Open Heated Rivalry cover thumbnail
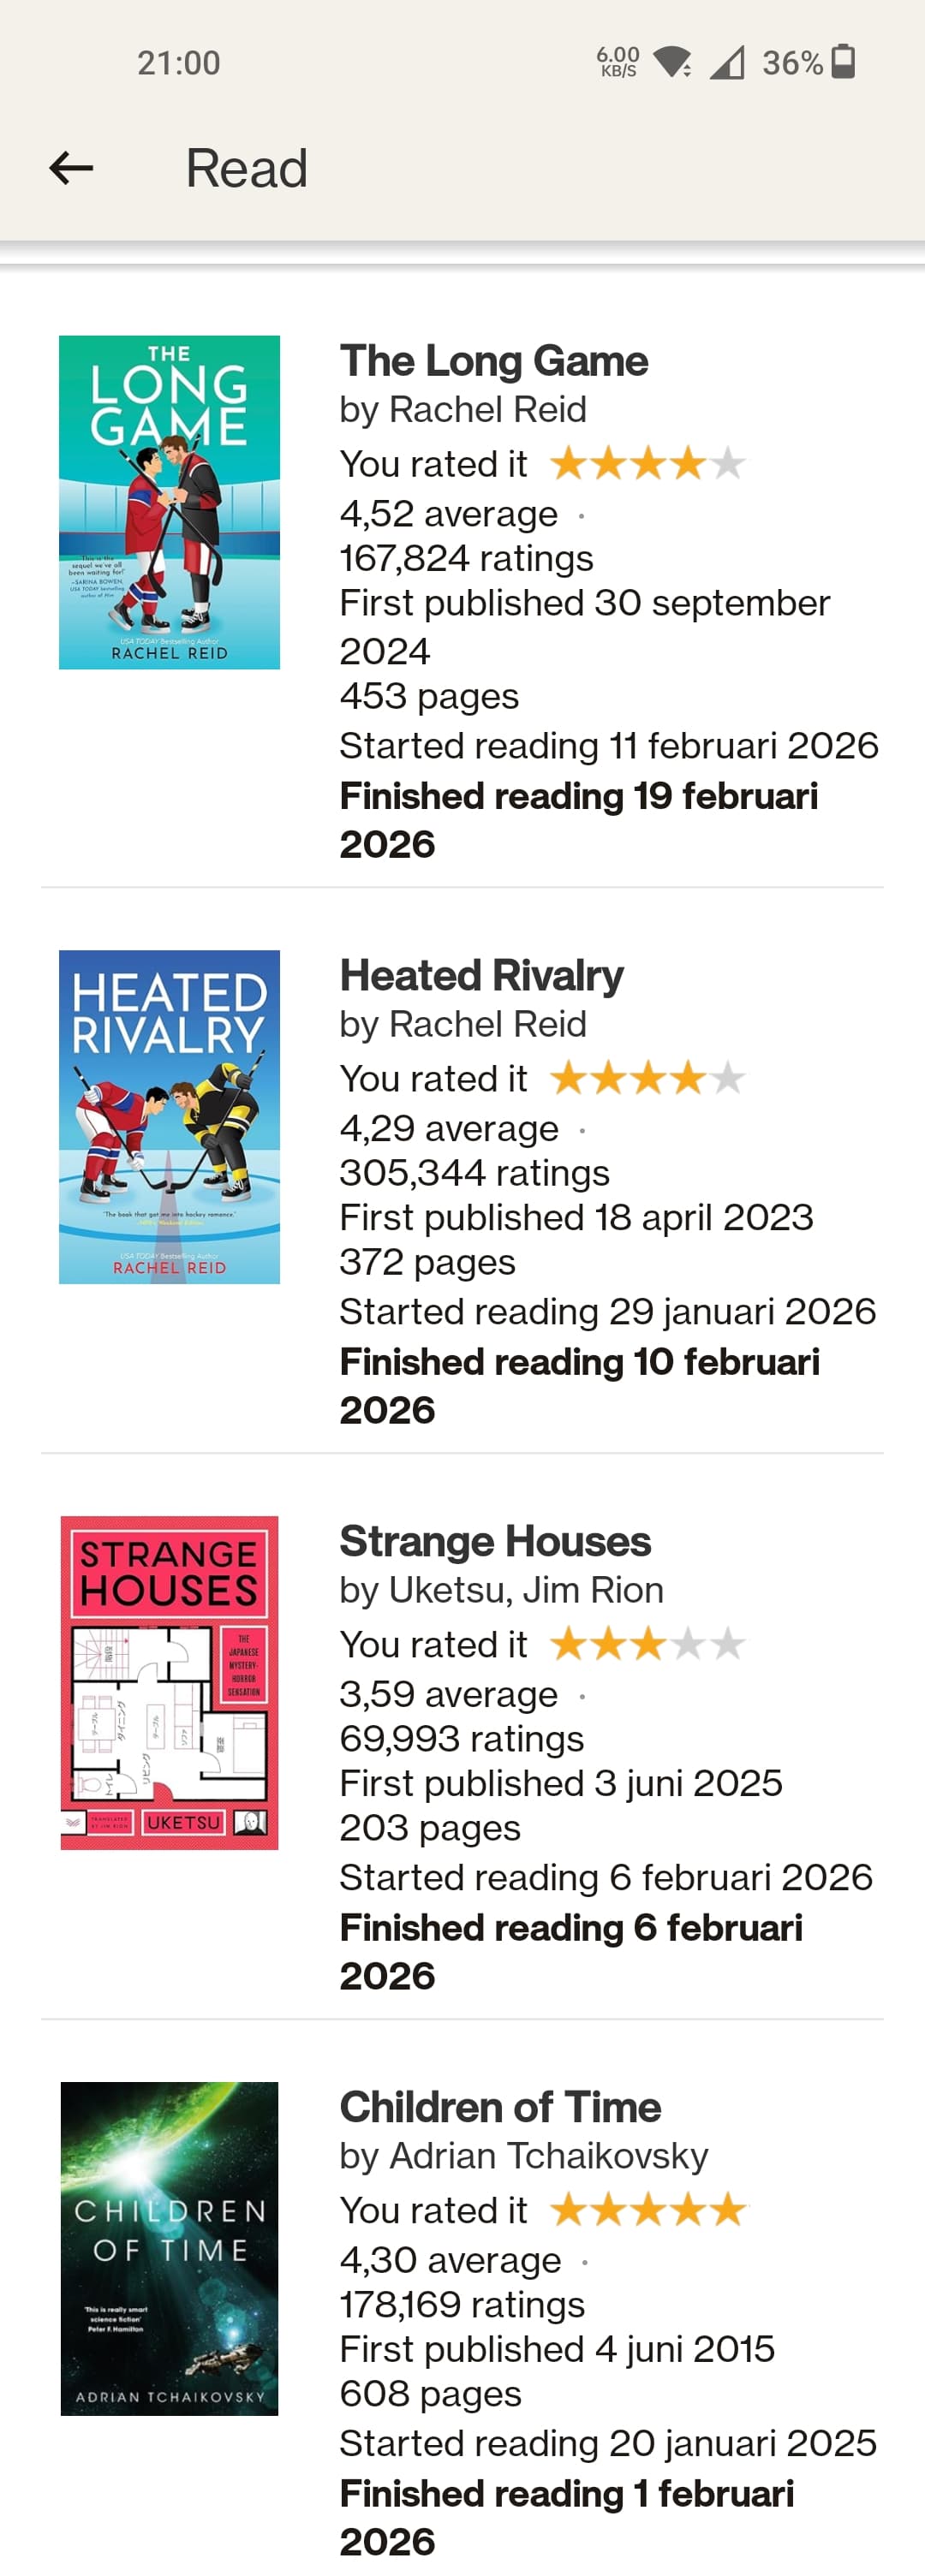925x2576 pixels. pos(169,1116)
